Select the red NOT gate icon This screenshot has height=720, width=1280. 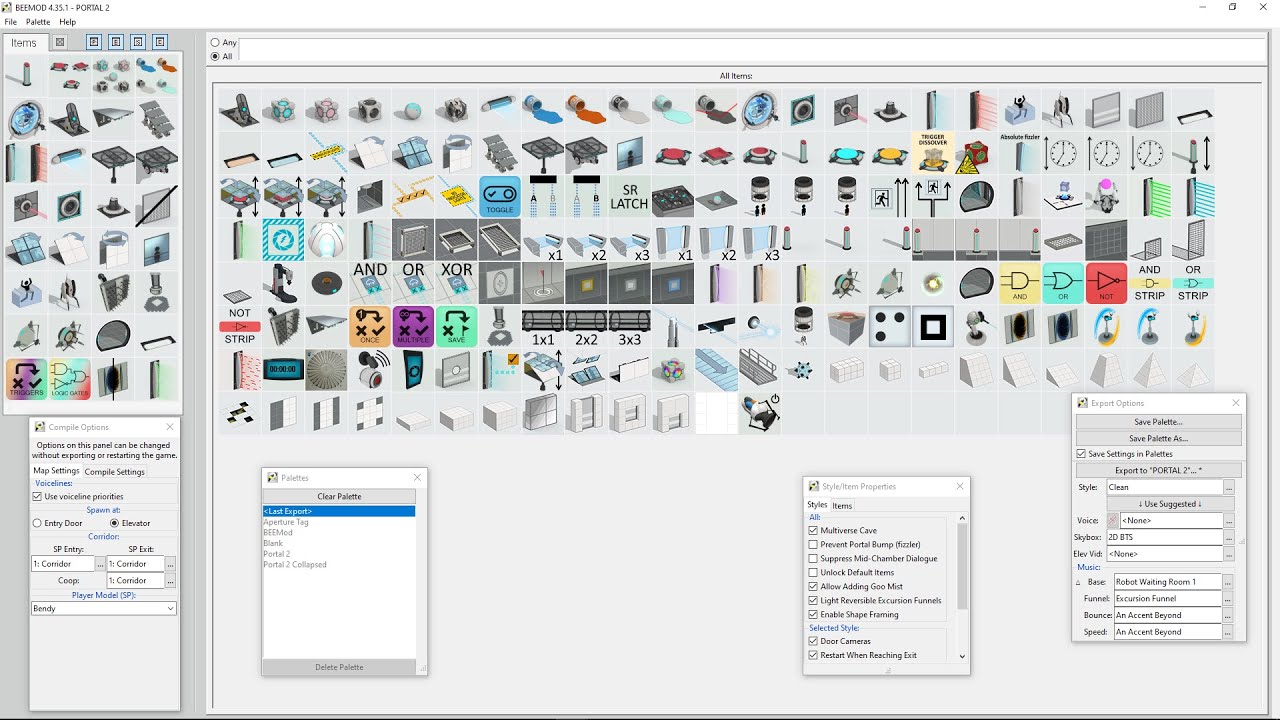point(1106,283)
